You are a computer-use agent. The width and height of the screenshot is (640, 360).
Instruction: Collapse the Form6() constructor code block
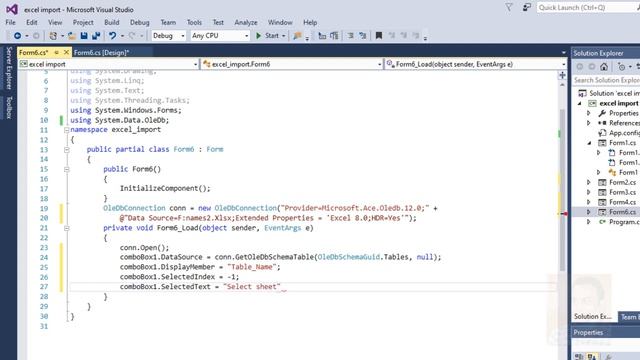66,169
